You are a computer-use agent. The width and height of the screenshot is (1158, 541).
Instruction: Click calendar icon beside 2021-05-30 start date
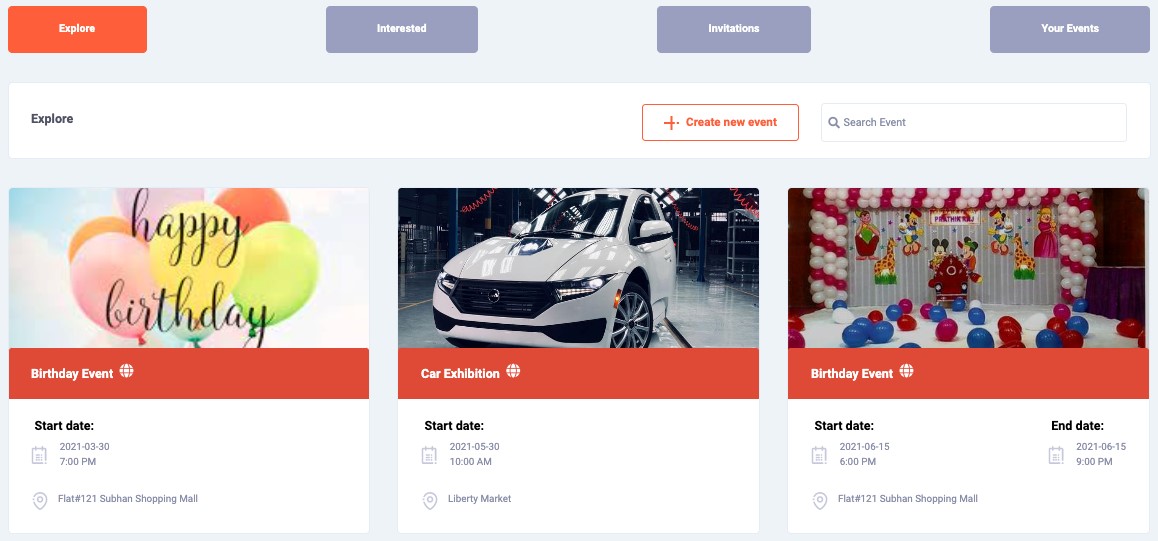click(430, 455)
